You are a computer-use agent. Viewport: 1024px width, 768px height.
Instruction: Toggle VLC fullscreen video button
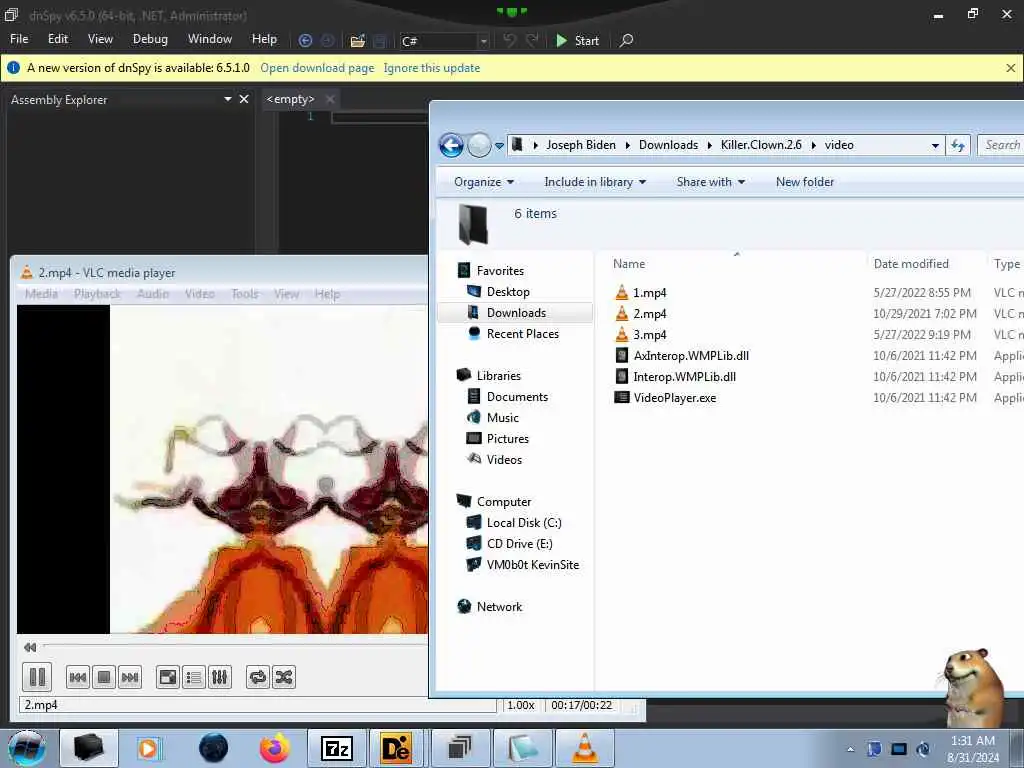pyautogui.click(x=168, y=677)
